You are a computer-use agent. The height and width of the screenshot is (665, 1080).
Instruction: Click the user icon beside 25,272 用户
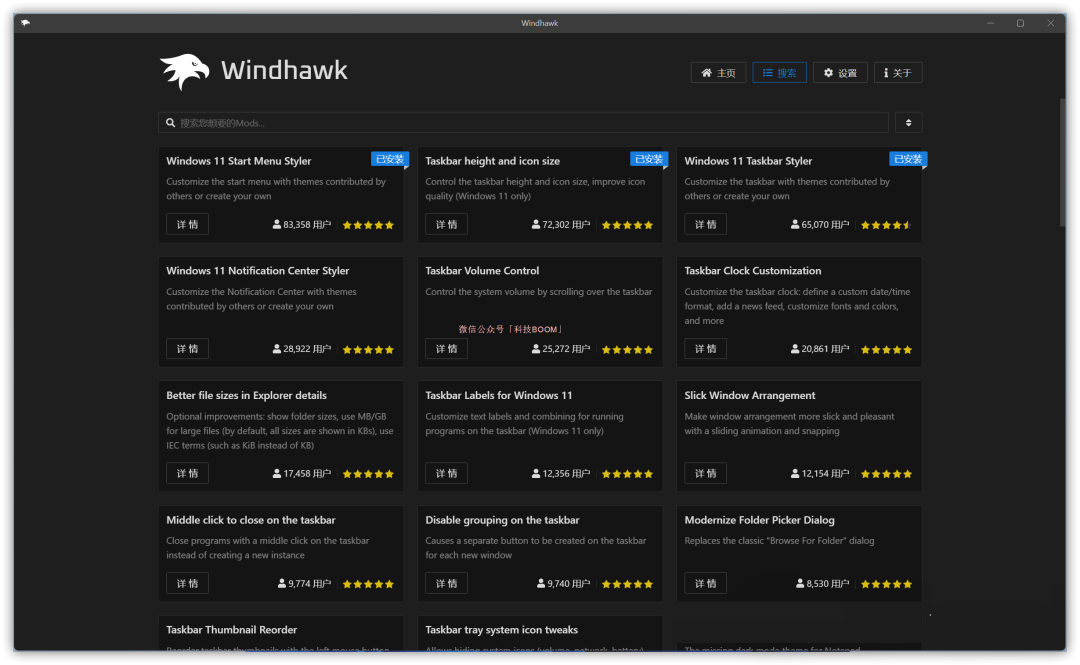pos(535,349)
